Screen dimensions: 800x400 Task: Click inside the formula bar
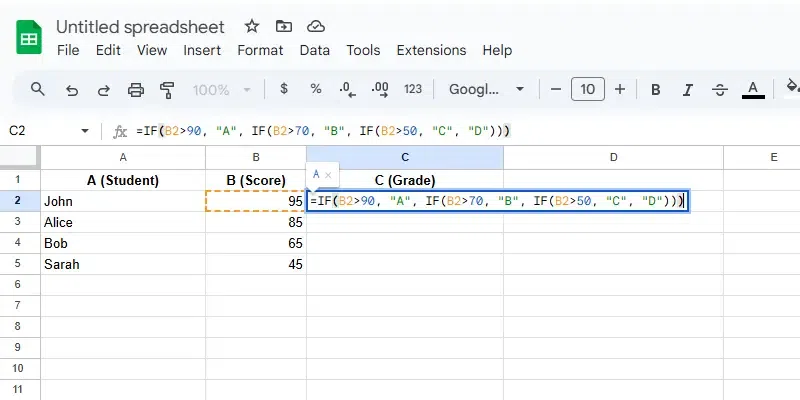465,131
